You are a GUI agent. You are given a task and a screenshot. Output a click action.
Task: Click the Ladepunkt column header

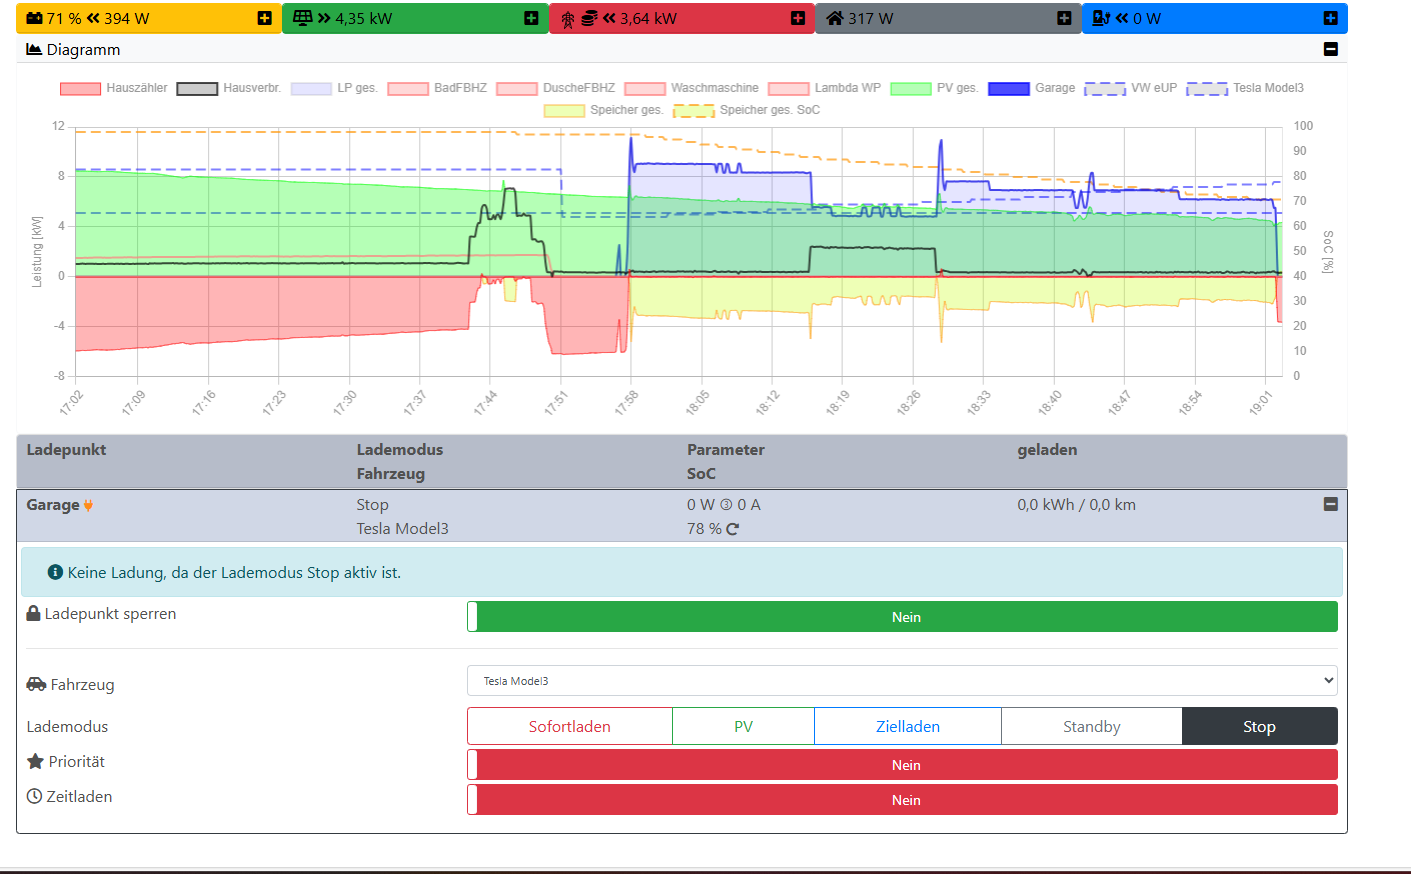pyautogui.click(x=66, y=450)
